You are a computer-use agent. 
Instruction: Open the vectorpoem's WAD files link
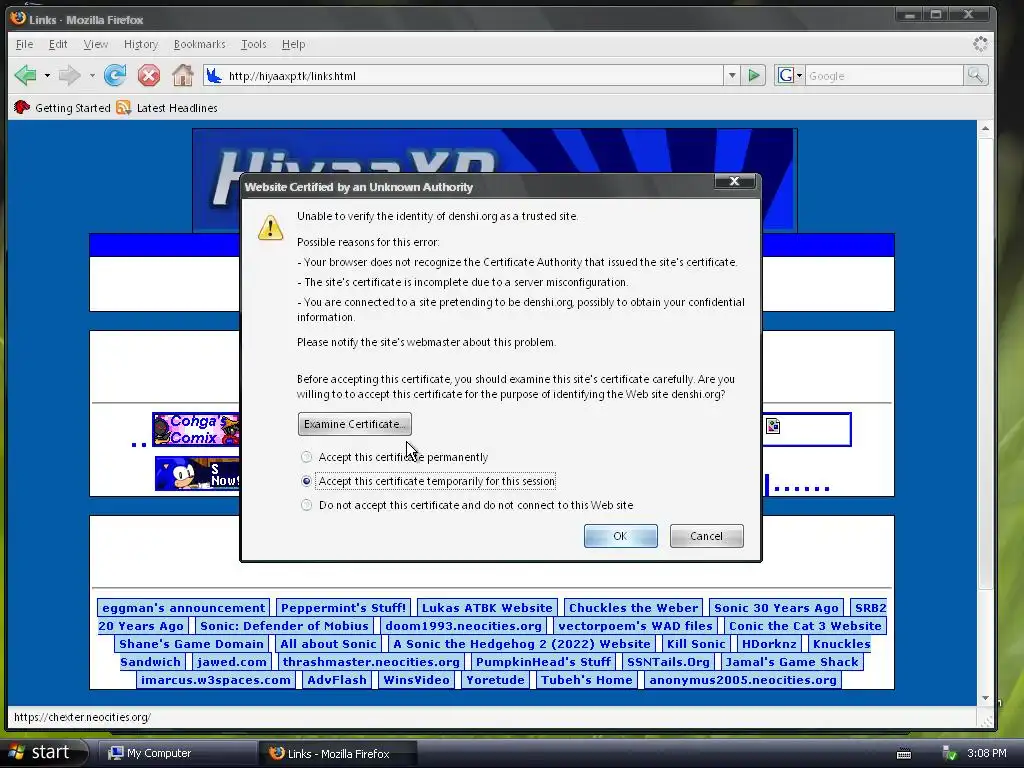coord(635,626)
